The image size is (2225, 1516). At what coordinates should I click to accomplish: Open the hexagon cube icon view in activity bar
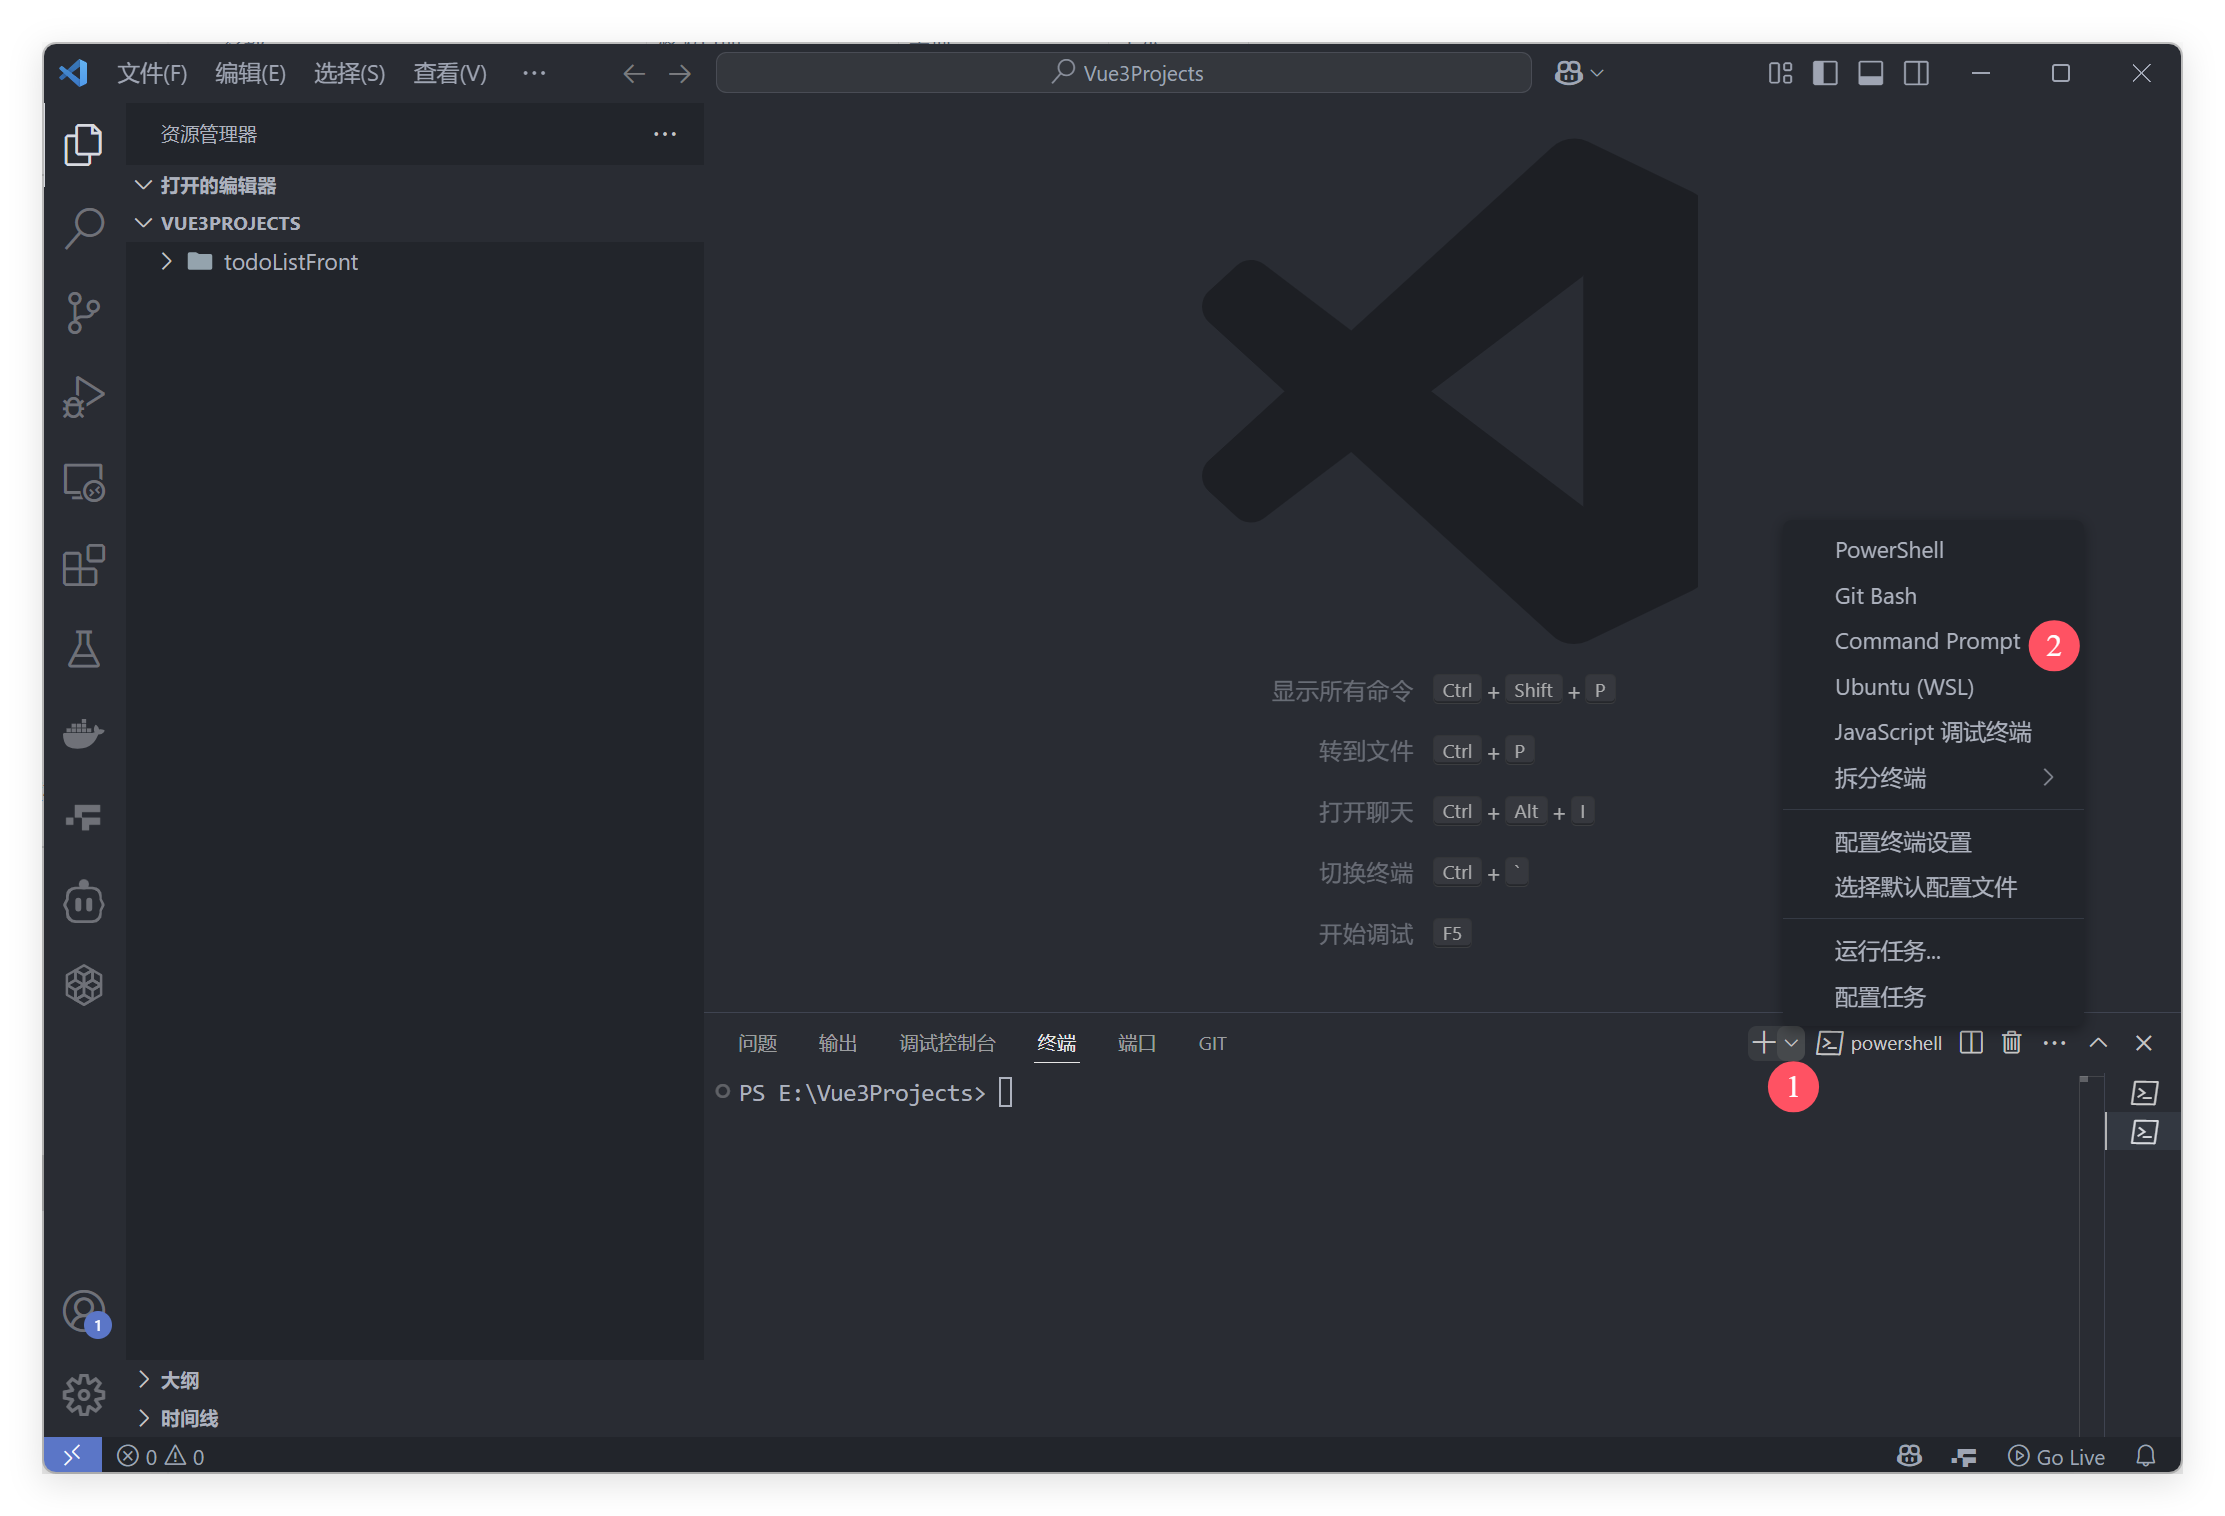[84, 986]
